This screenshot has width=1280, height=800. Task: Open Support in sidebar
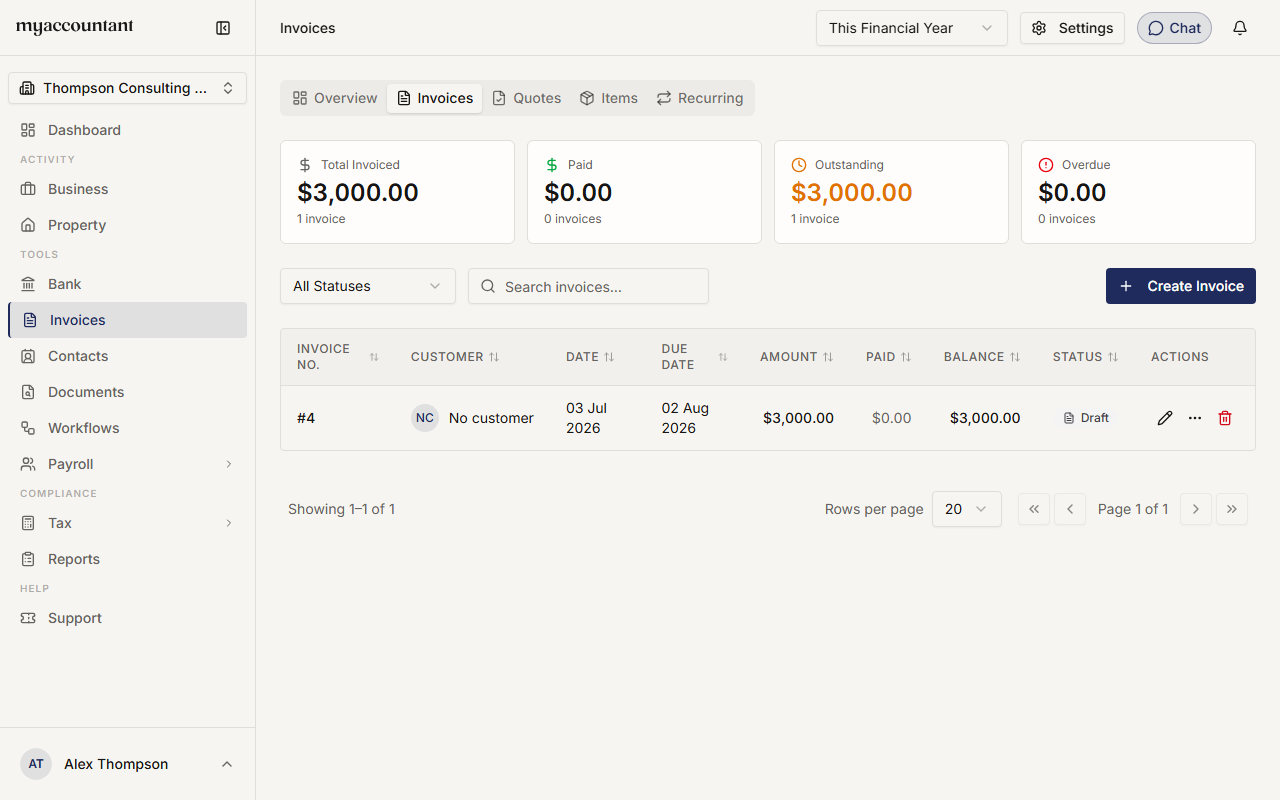tap(127, 618)
